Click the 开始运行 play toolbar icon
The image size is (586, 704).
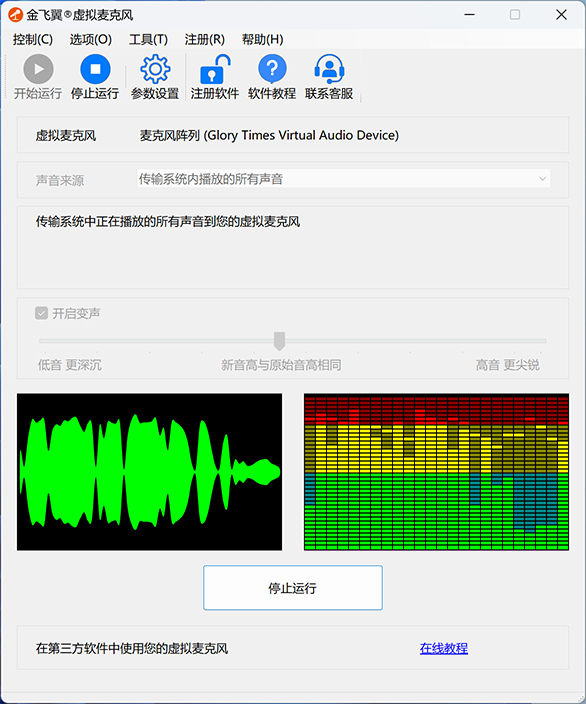tap(38, 69)
